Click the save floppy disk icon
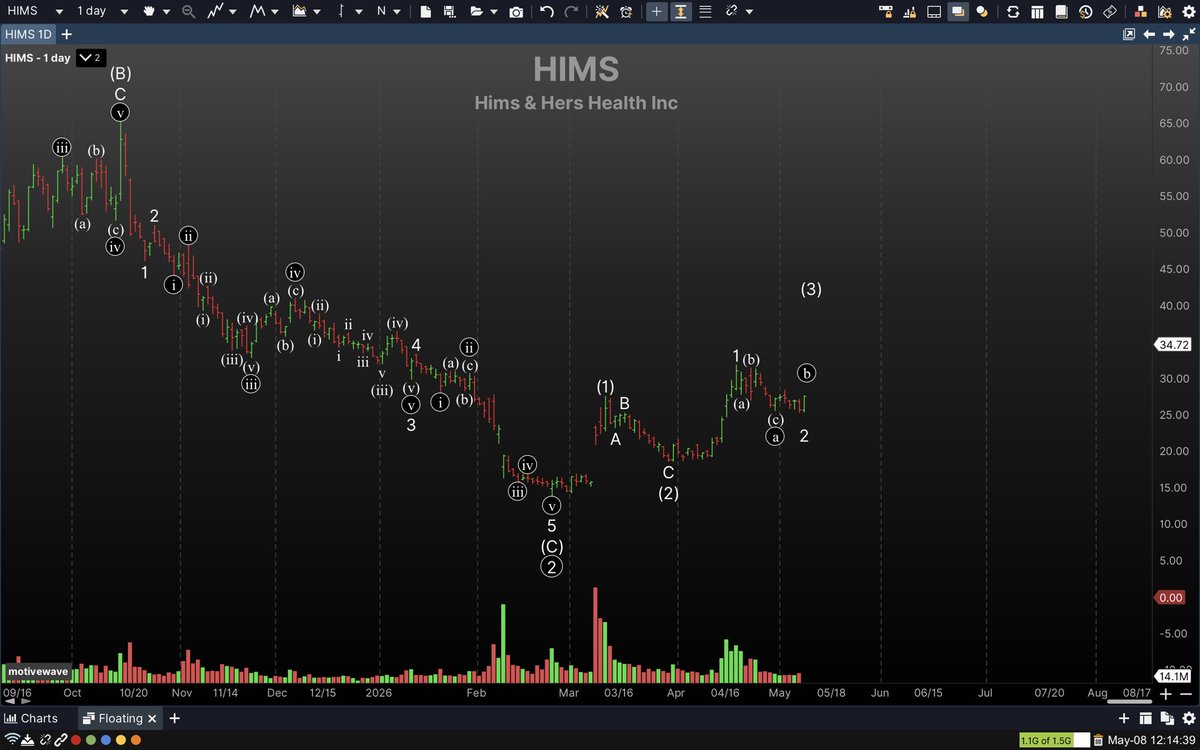1200x750 pixels. click(451, 11)
